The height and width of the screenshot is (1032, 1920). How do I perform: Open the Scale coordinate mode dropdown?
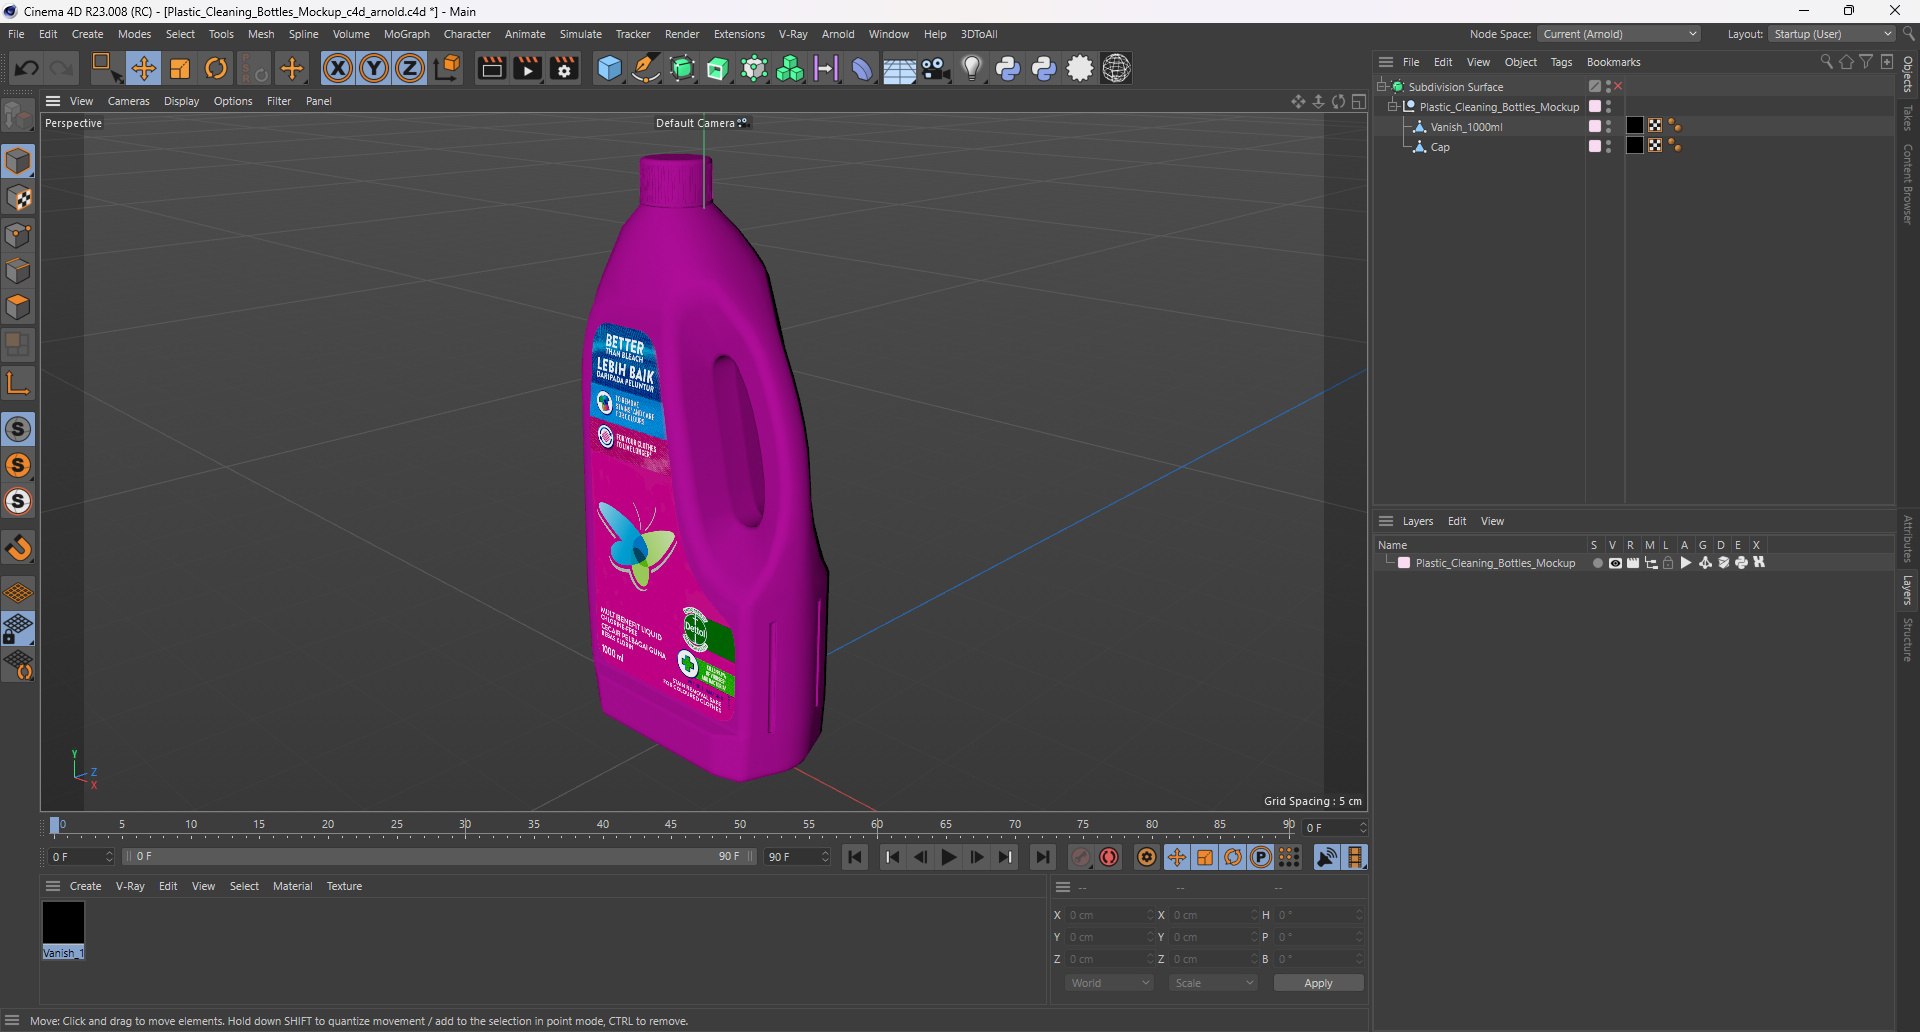1213,983
